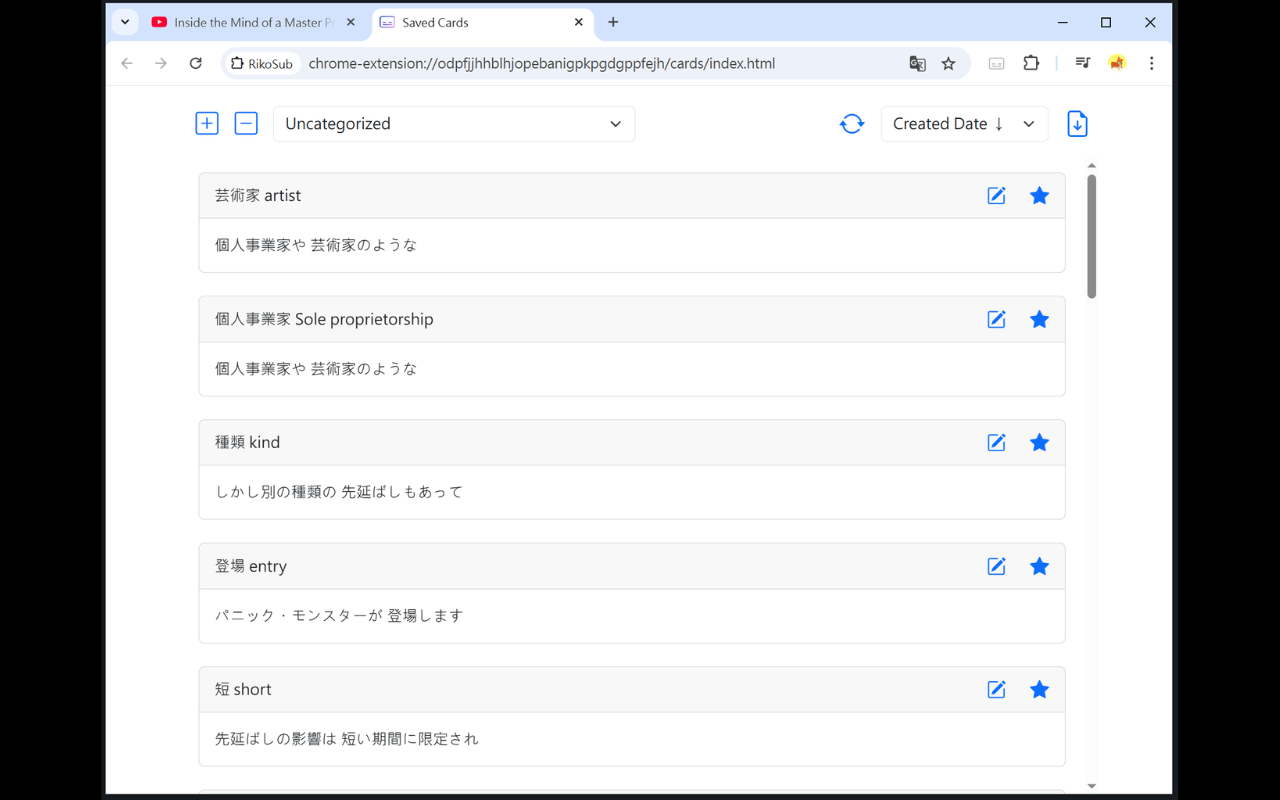The width and height of the screenshot is (1280, 800).
Task: Edit the 個人事業家 Sole proprietorship card
Action: (997, 319)
